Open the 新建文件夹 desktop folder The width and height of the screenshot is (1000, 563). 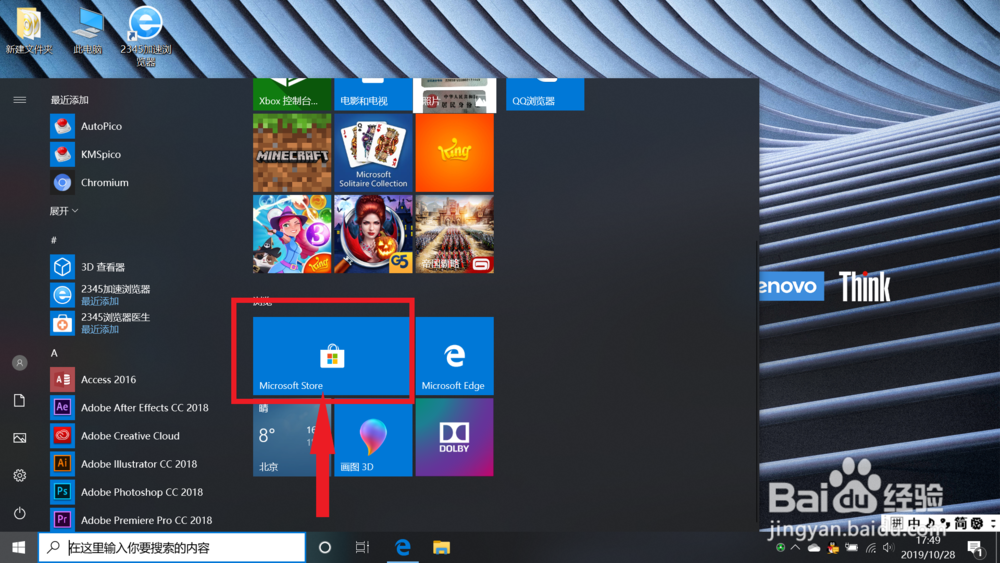[29, 30]
